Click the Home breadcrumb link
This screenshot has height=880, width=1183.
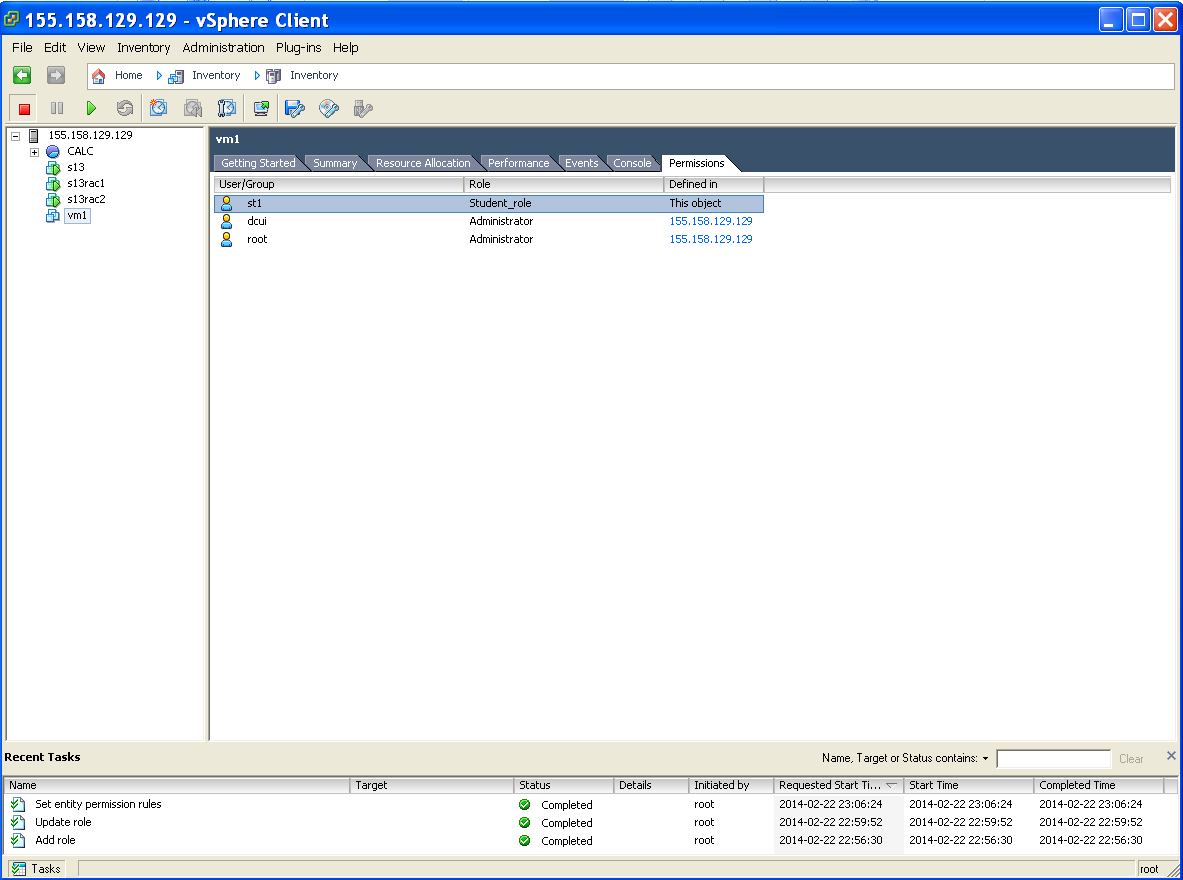click(128, 75)
